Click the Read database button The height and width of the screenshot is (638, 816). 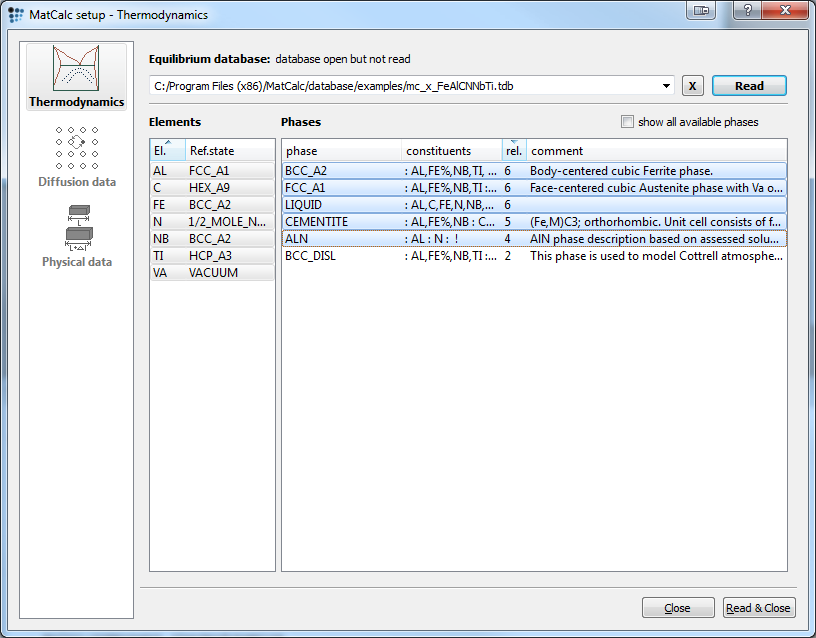coord(749,86)
